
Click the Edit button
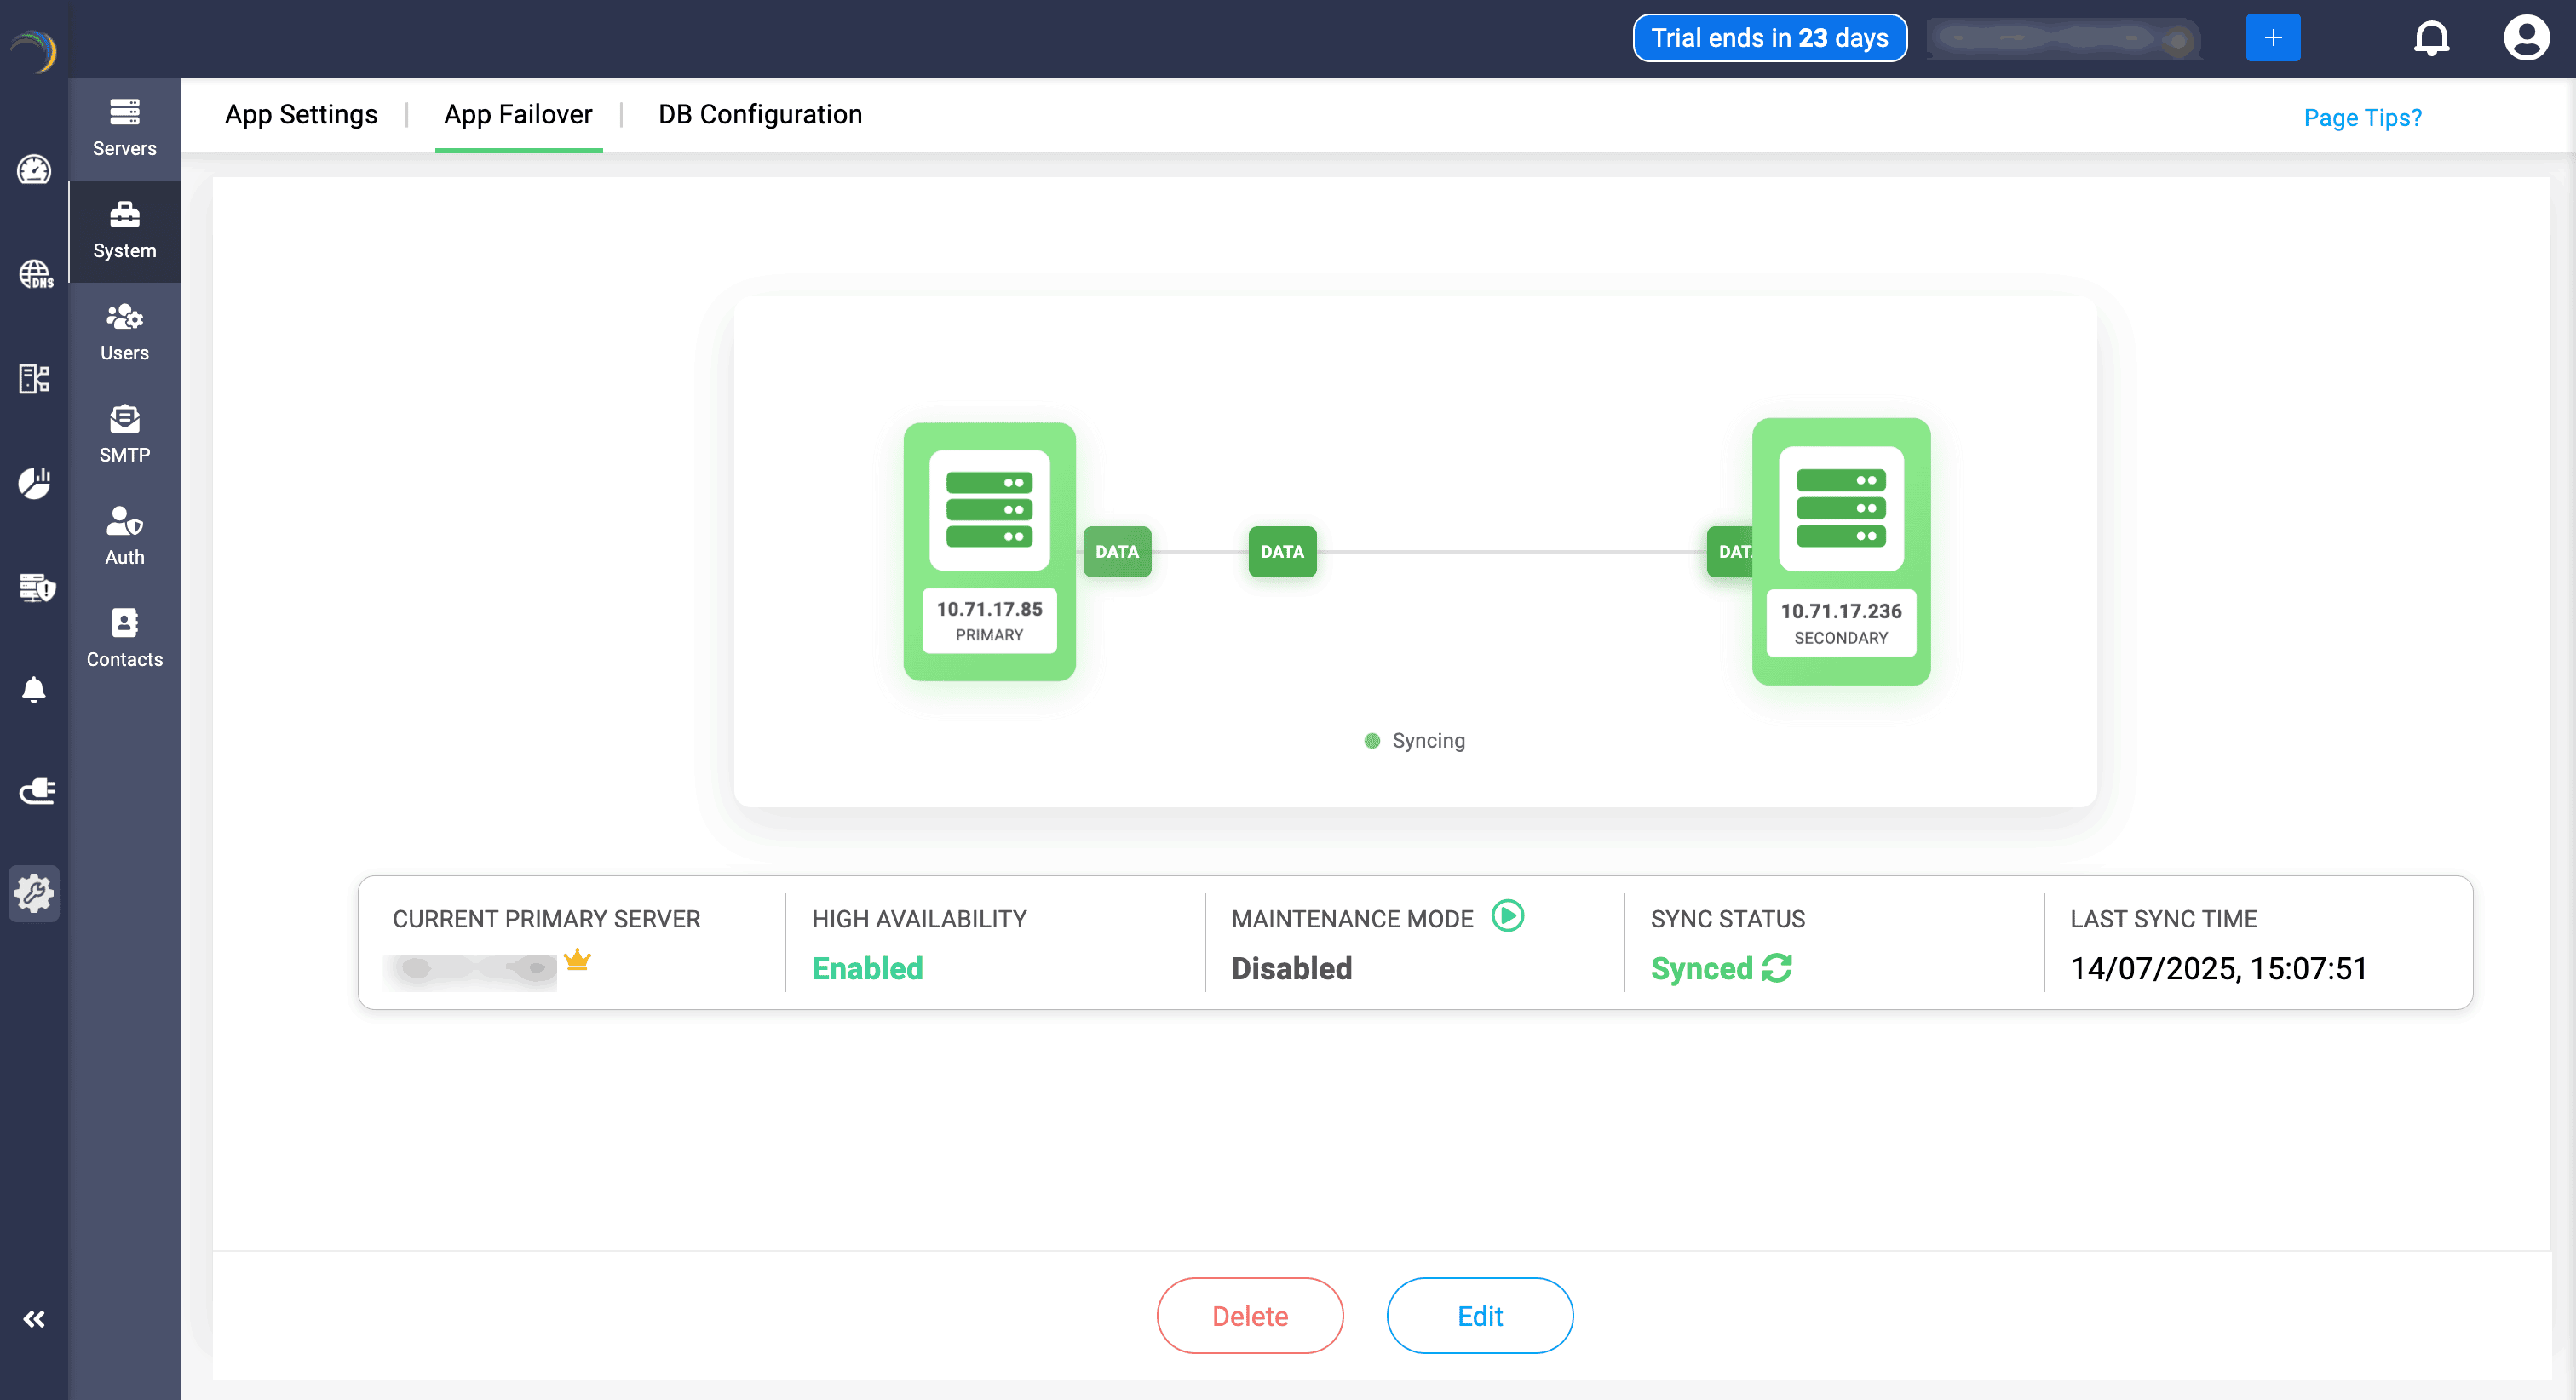(x=1479, y=1316)
